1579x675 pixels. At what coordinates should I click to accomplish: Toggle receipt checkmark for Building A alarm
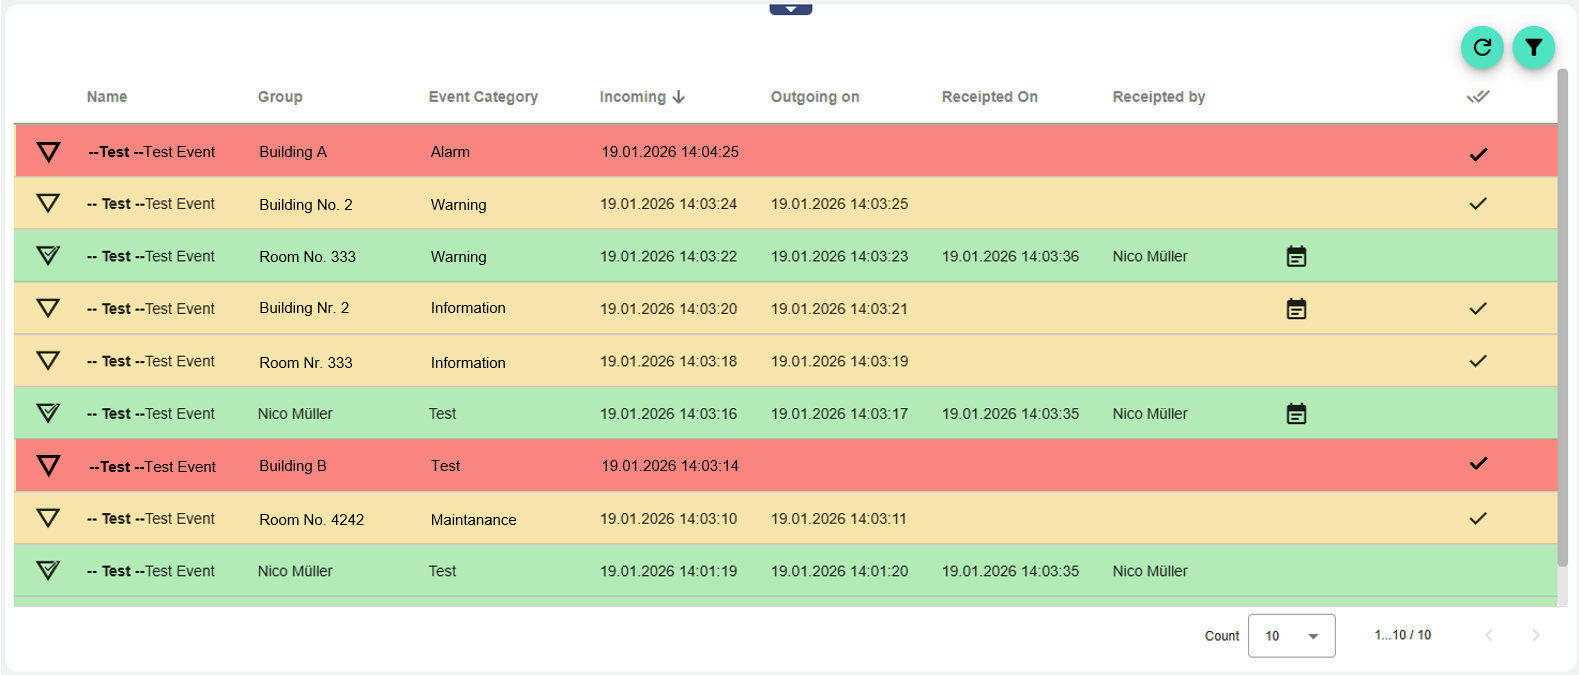click(x=1478, y=154)
